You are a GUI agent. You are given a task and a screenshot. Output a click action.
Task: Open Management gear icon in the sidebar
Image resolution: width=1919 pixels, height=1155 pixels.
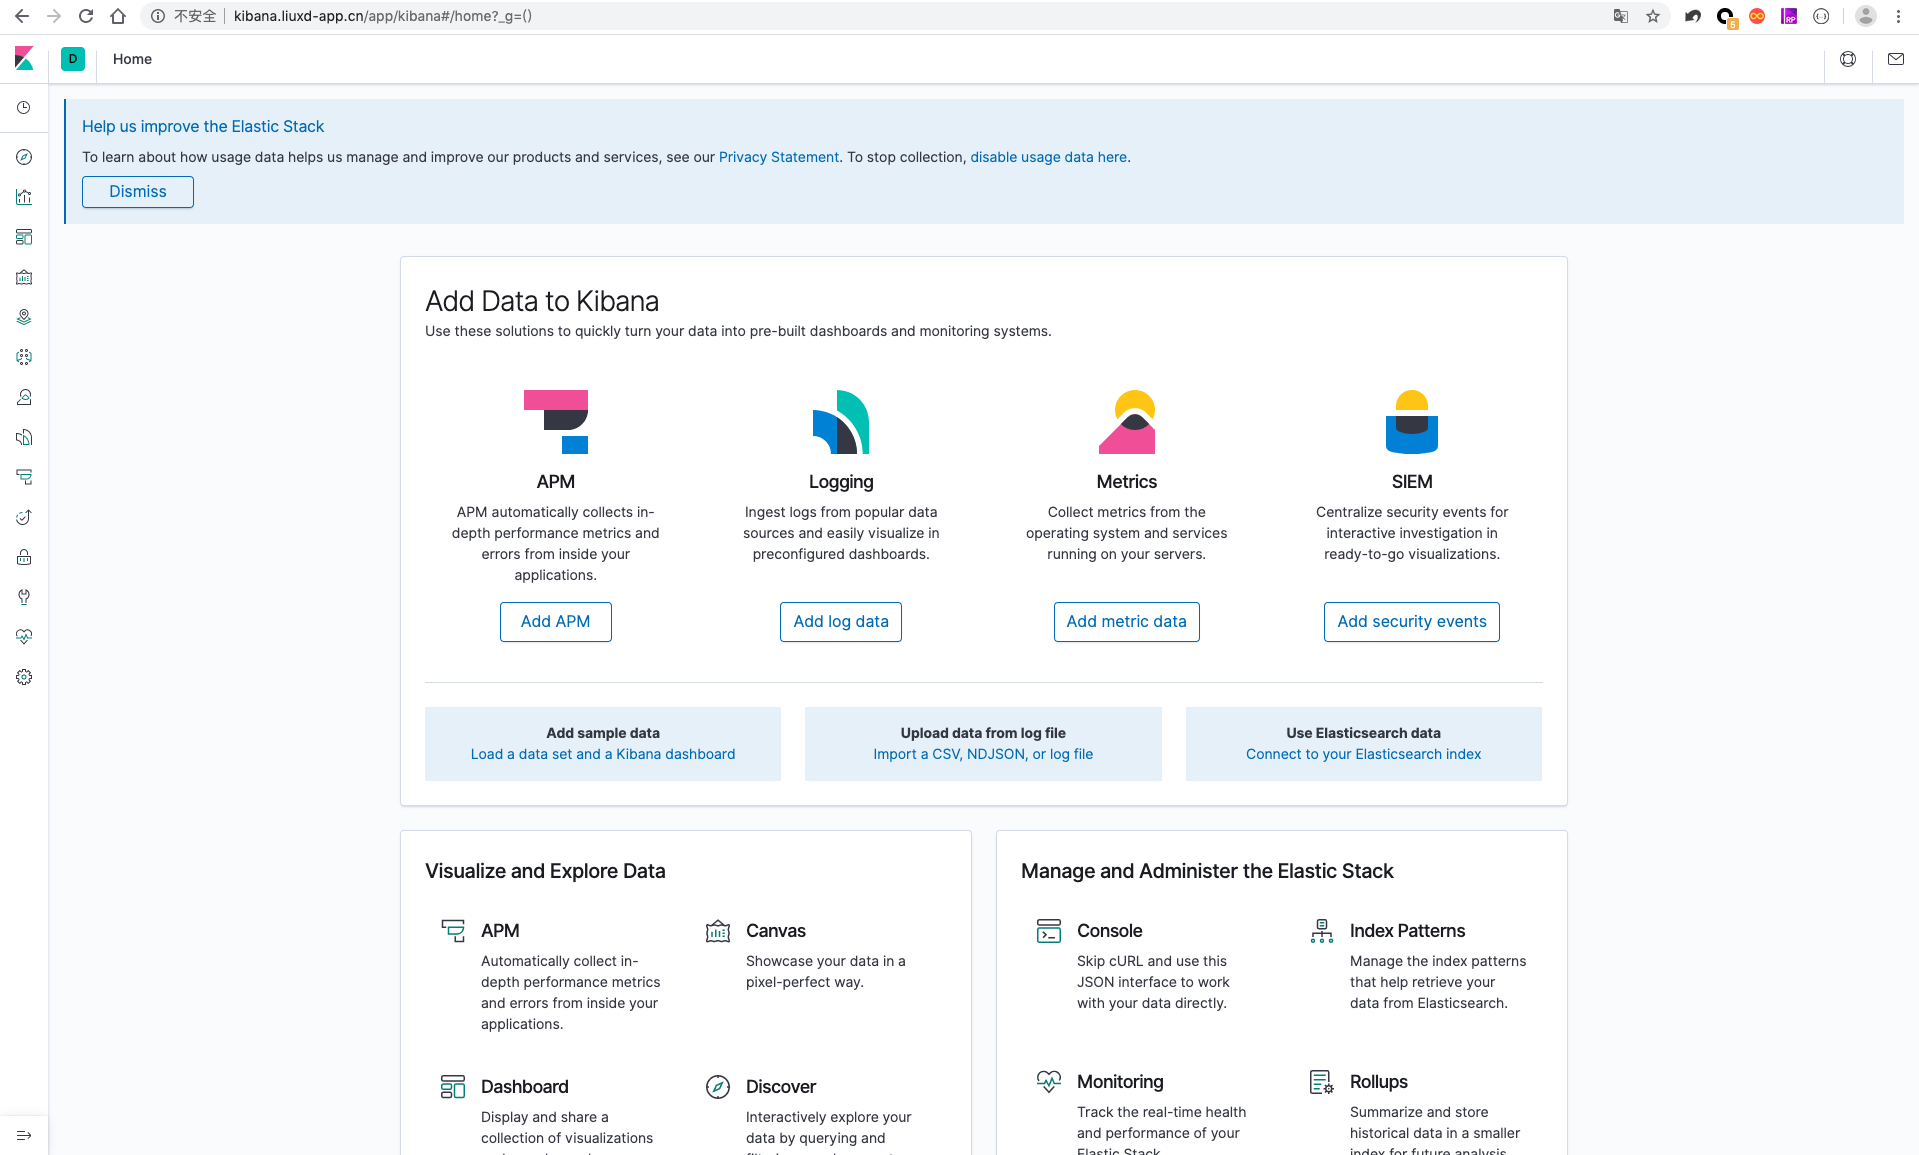(x=24, y=677)
